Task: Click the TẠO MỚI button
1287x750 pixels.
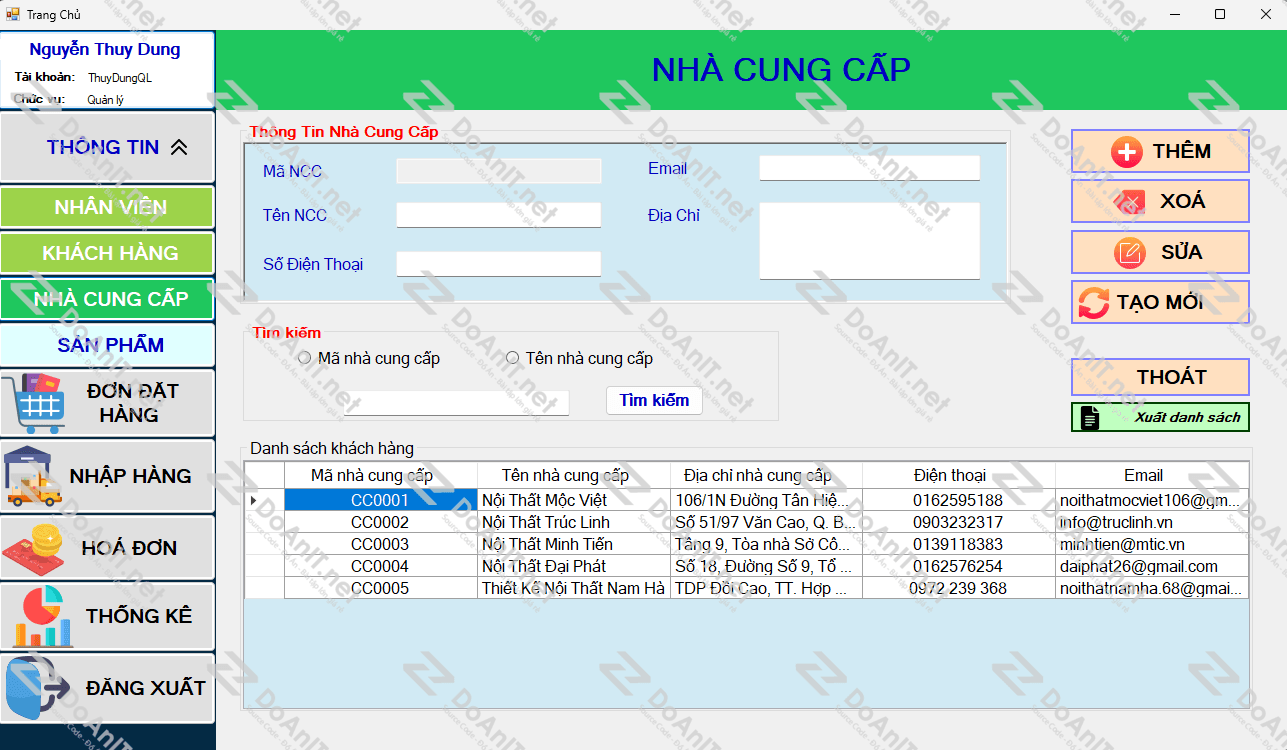Action: (1160, 302)
